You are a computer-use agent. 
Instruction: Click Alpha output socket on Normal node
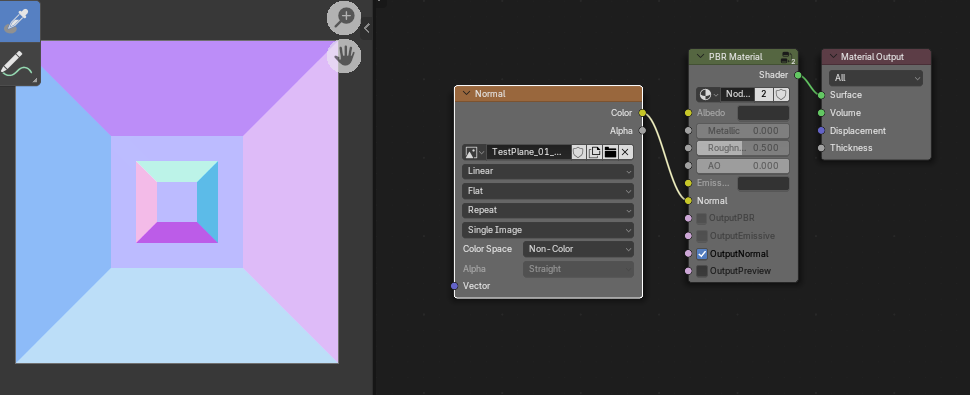642,130
